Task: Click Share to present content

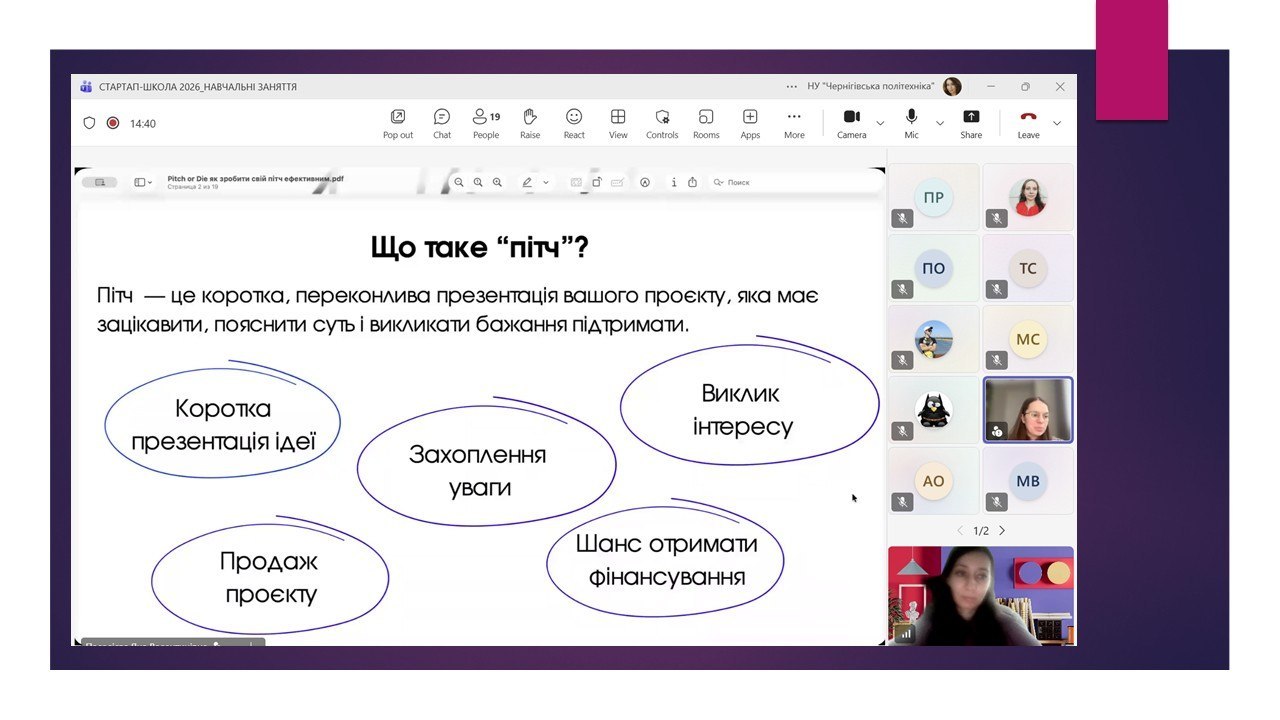Action: tap(971, 123)
